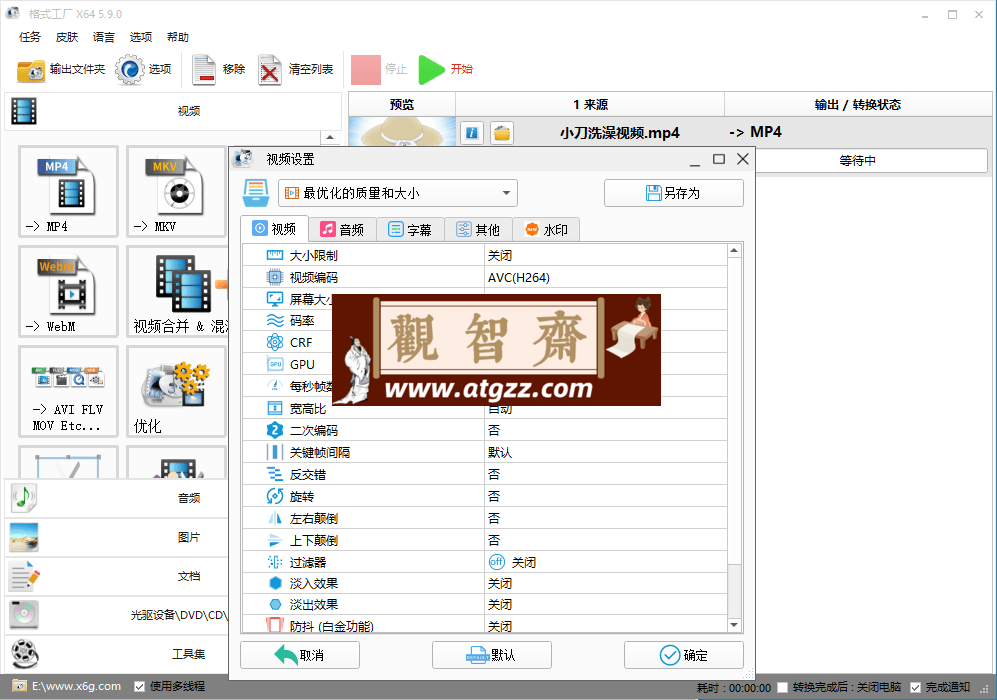The image size is (997, 700).
Task: Click the AVC(H264) video codec value
Action: pos(518,277)
